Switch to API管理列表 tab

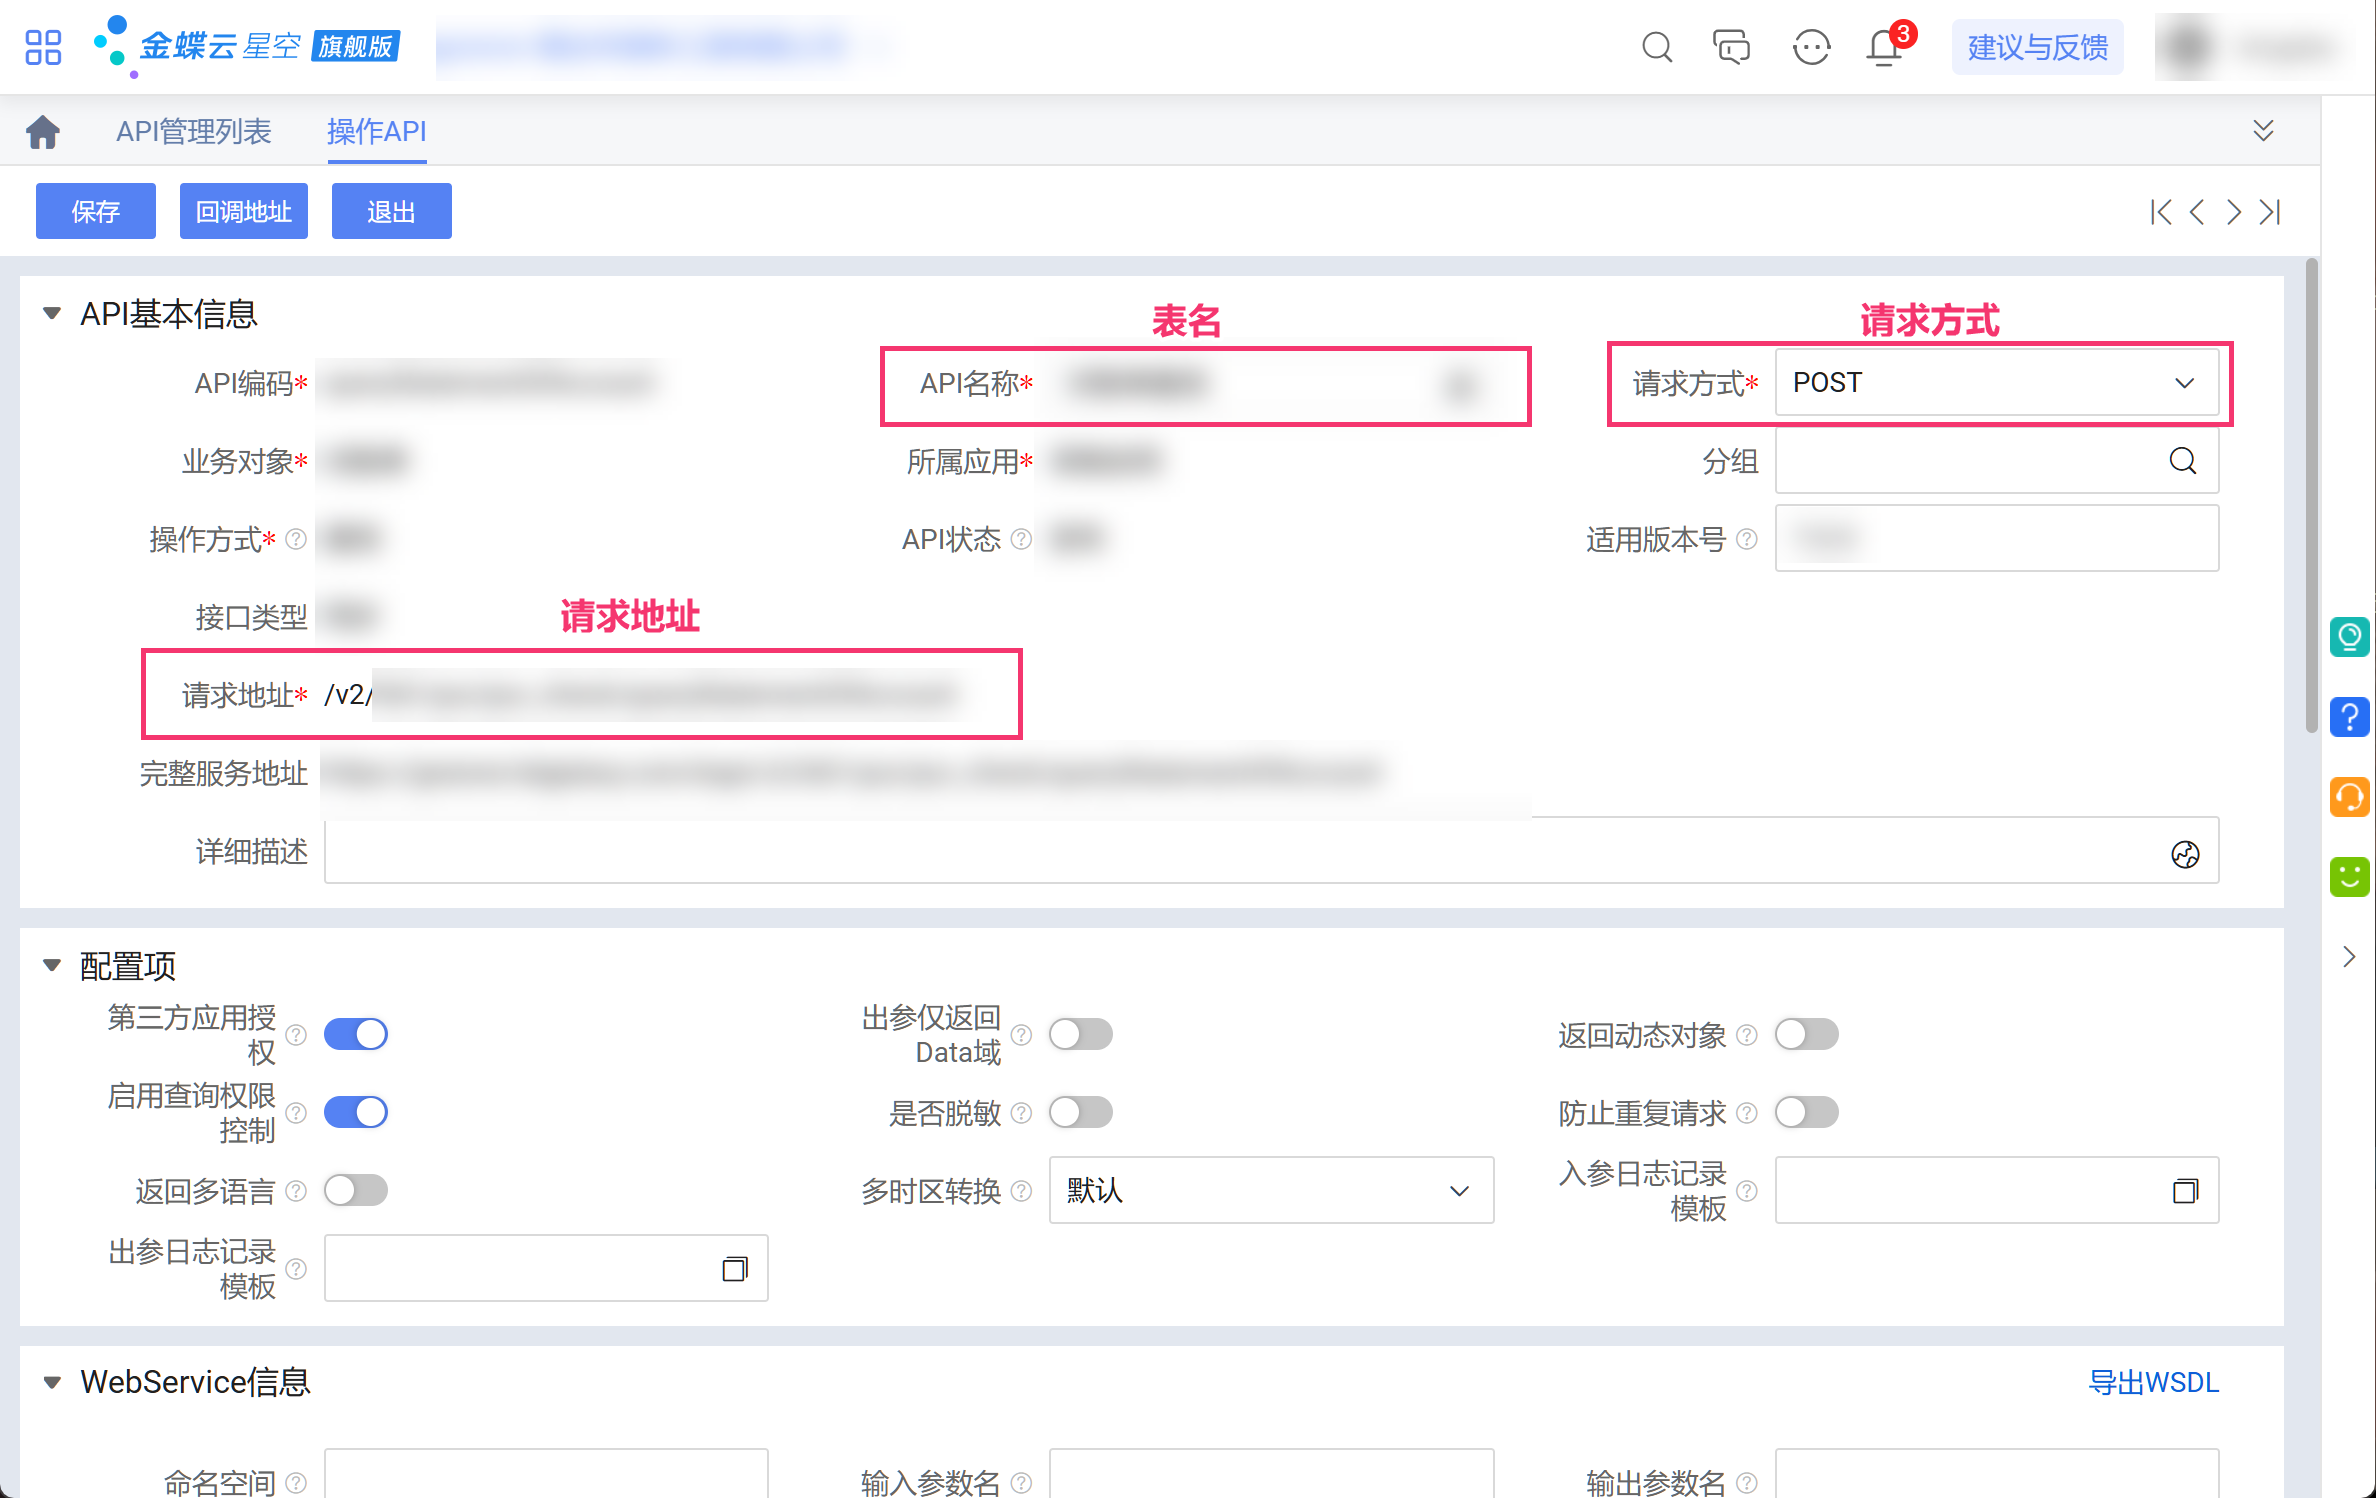[194, 131]
